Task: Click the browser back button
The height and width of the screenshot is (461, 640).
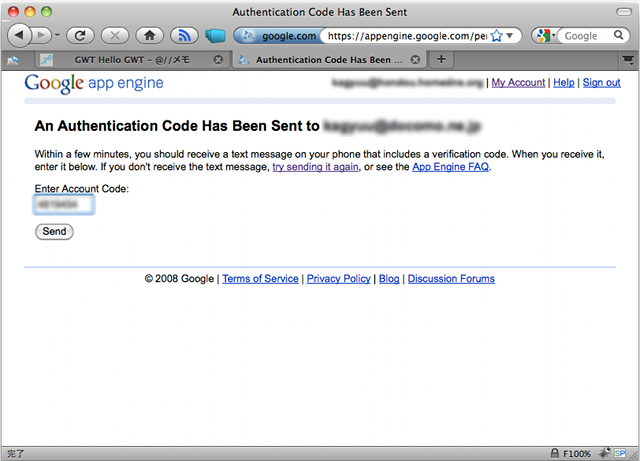Action: point(19,36)
